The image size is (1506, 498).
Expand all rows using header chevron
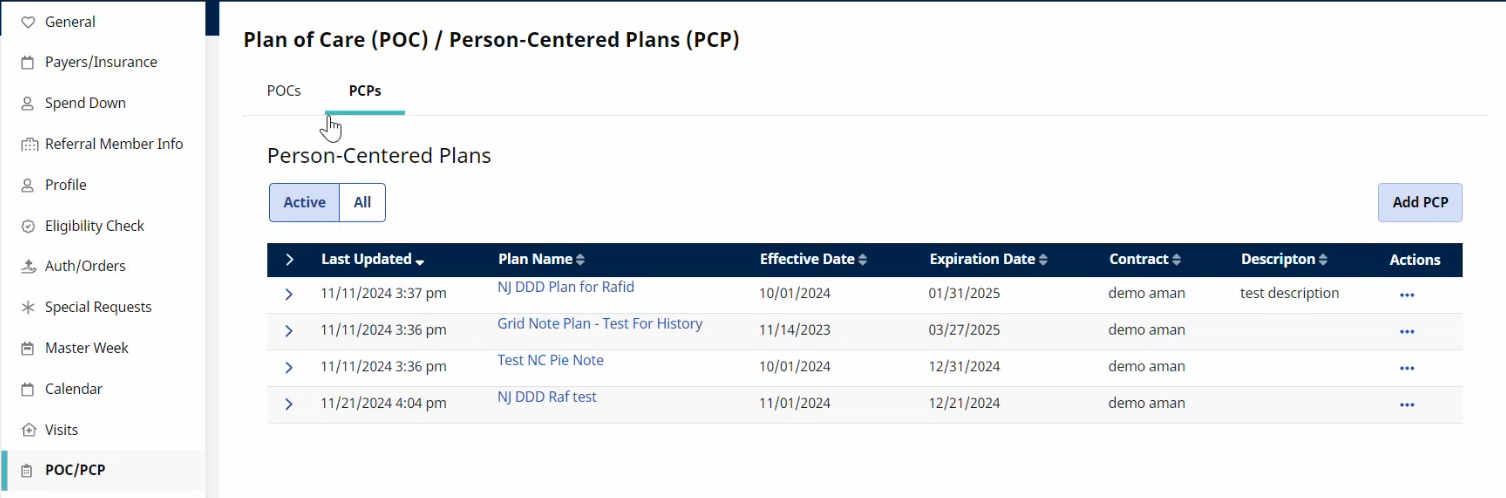coord(289,260)
